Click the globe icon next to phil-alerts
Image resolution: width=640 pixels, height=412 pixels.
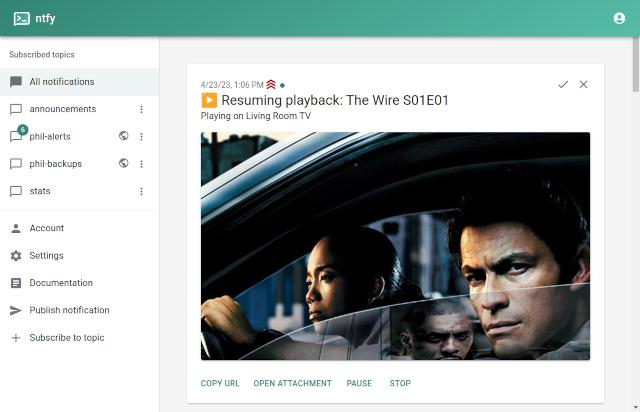(x=124, y=136)
